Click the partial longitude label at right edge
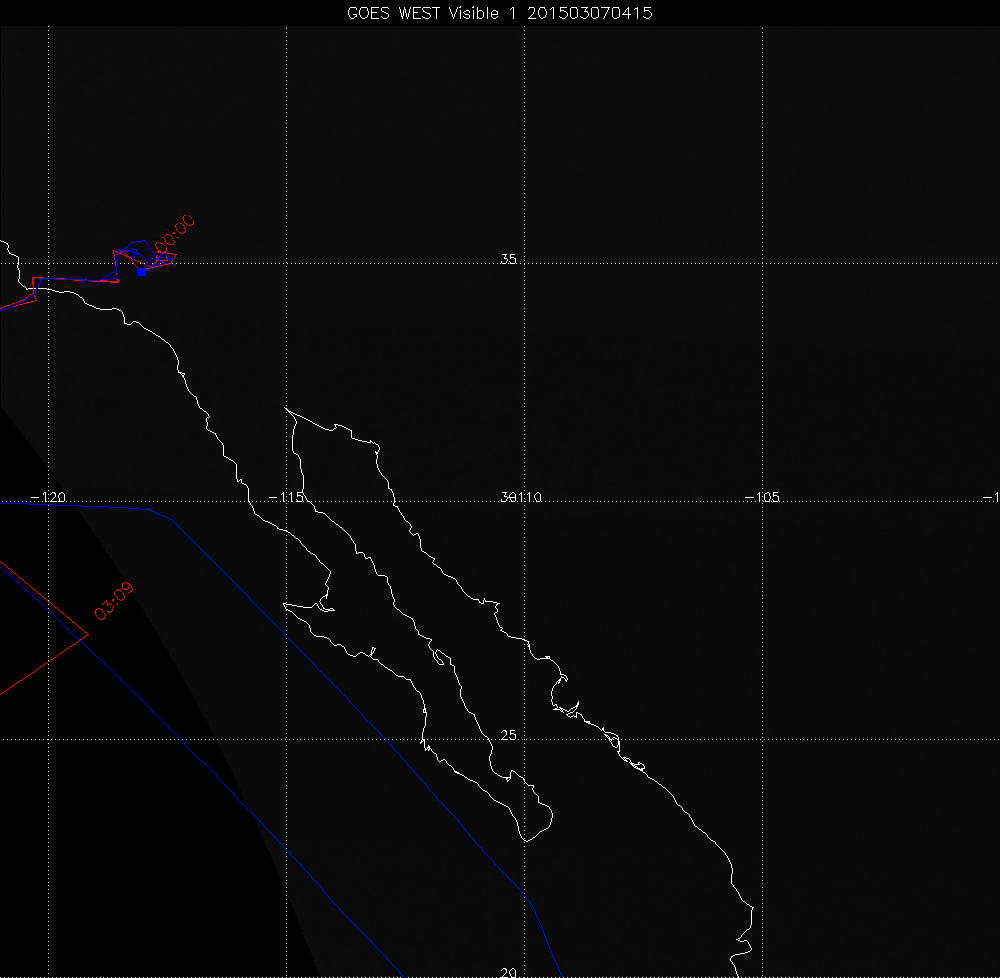The height and width of the screenshot is (978, 1000). [992, 497]
